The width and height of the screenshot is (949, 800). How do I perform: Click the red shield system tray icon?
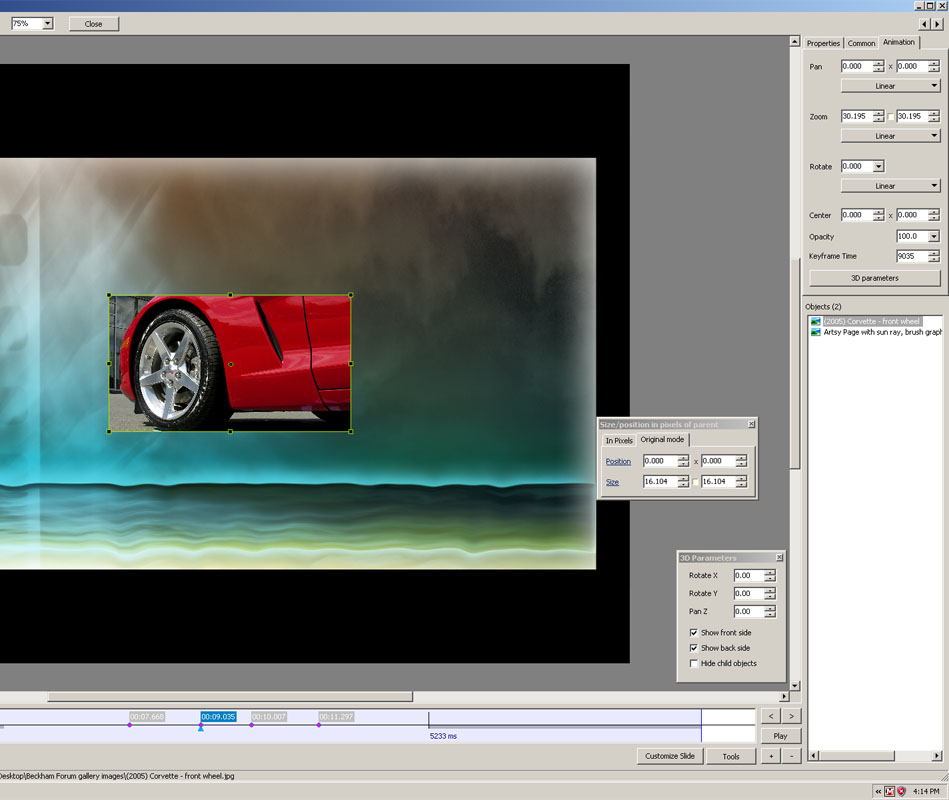coord(901,791)
